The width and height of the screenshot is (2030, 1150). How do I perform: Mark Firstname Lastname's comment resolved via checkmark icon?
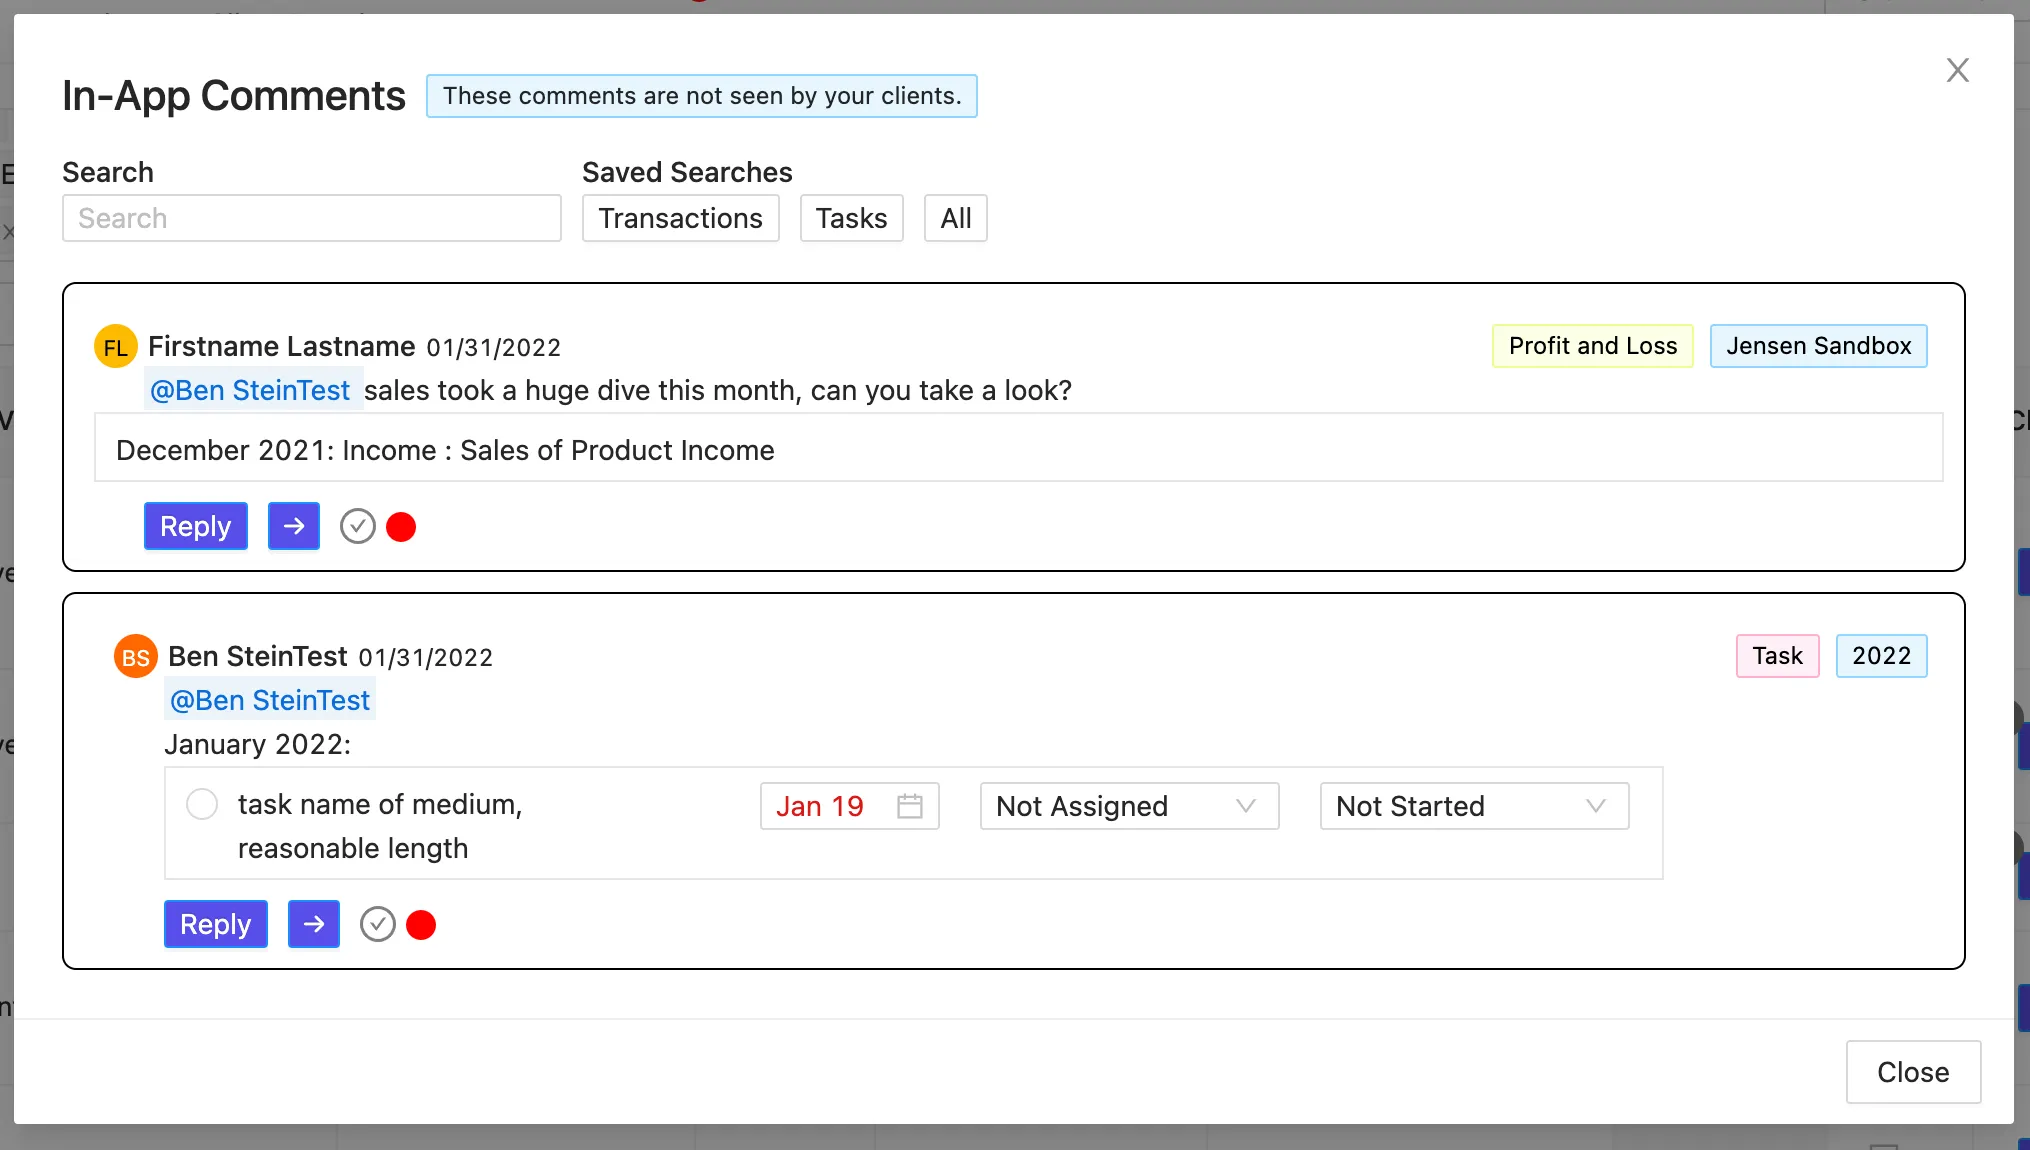(x=358, y=526)
